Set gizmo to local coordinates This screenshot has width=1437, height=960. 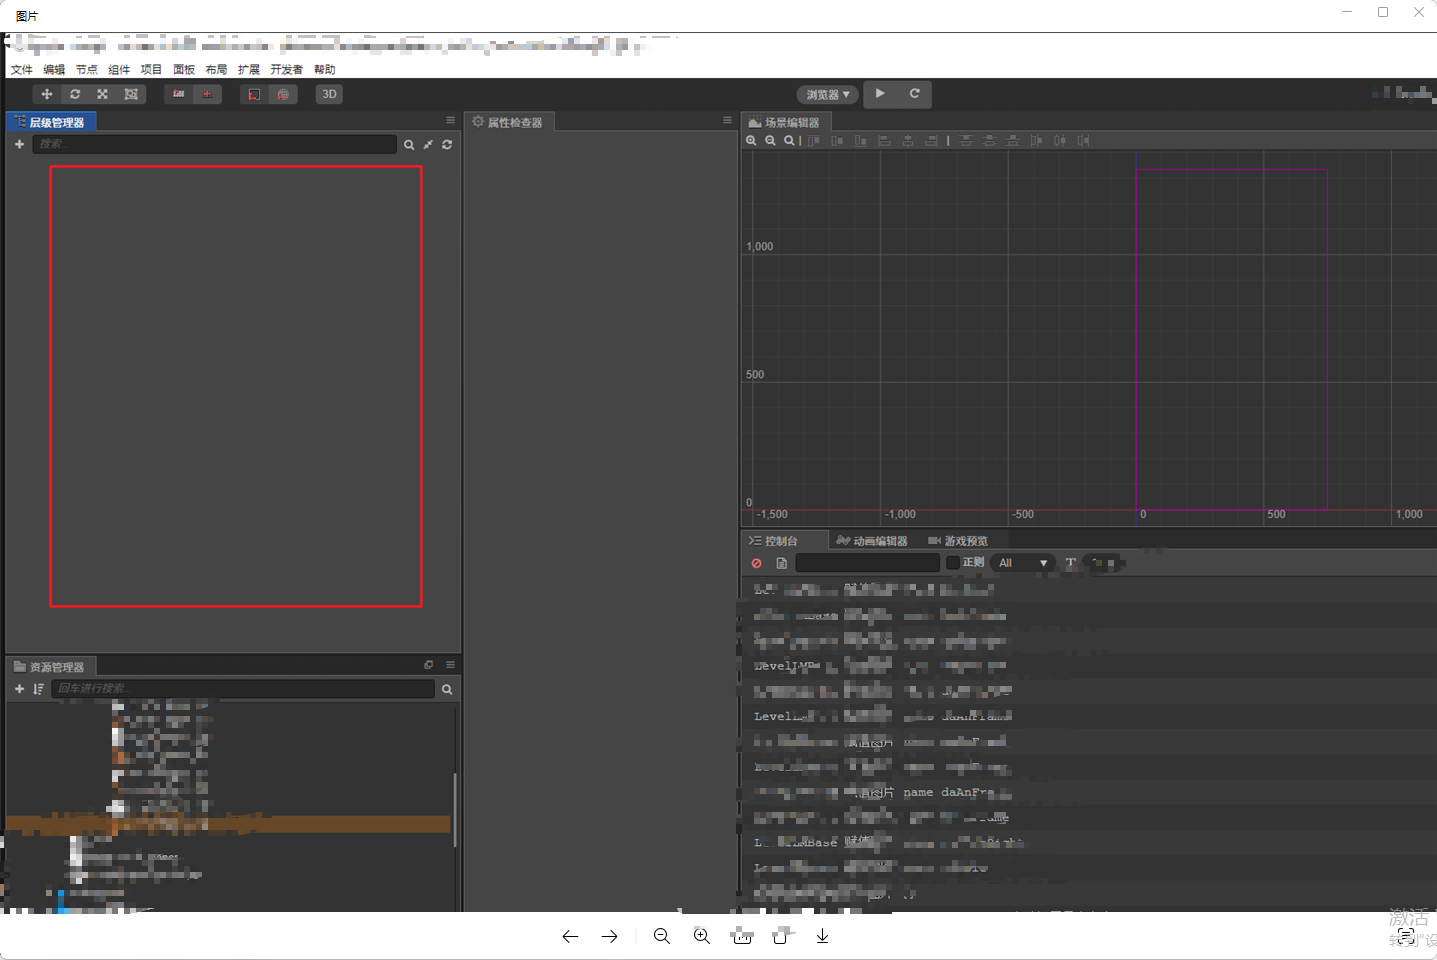254,94
